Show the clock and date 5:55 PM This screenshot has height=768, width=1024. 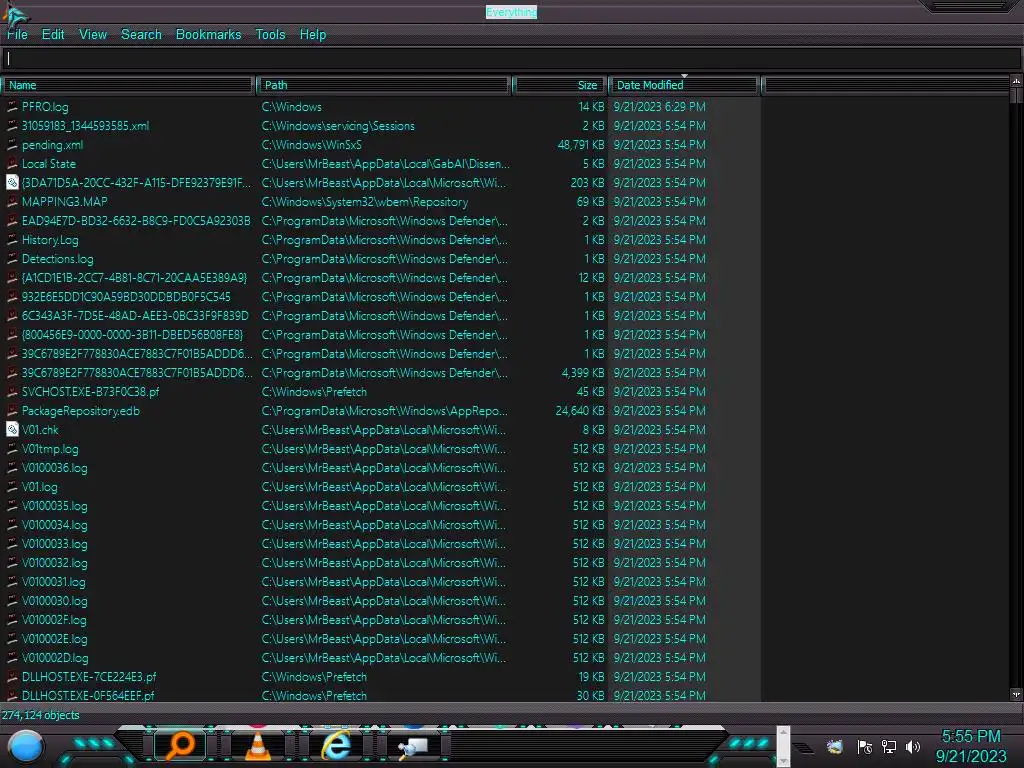[x=971, y=746]
